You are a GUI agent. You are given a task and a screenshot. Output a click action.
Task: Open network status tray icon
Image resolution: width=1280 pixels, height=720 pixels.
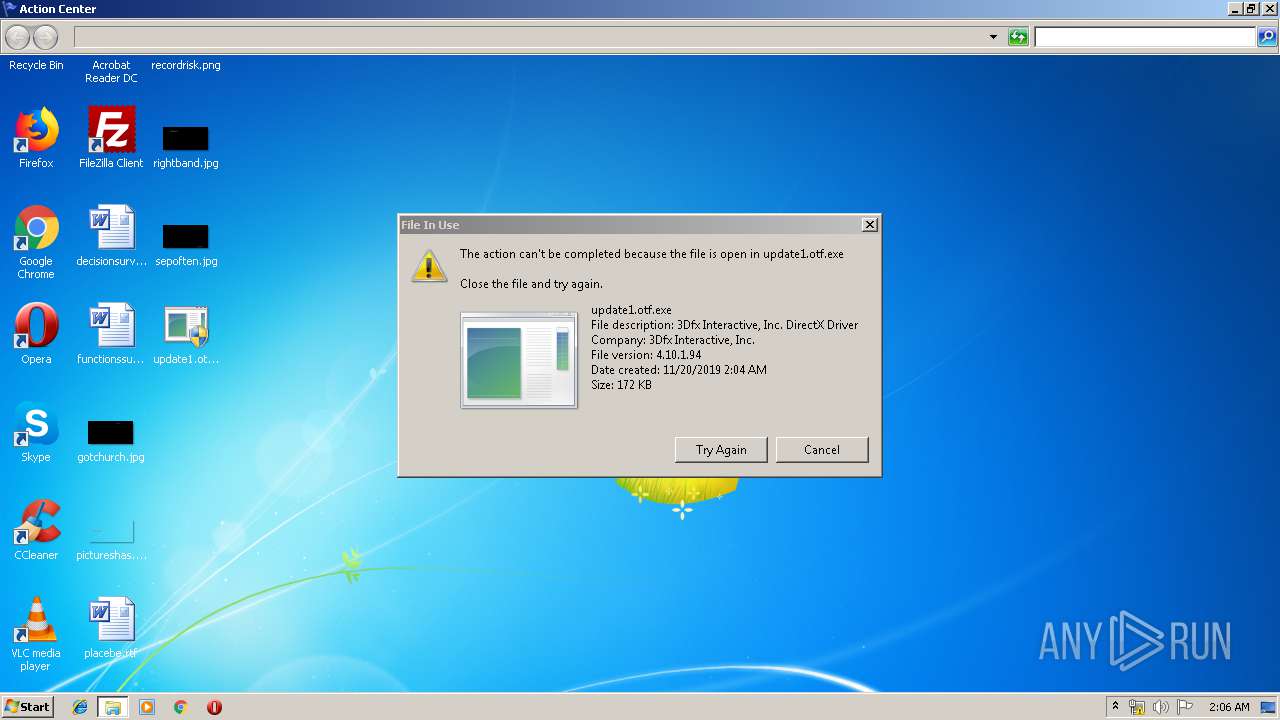point(1137,707)
